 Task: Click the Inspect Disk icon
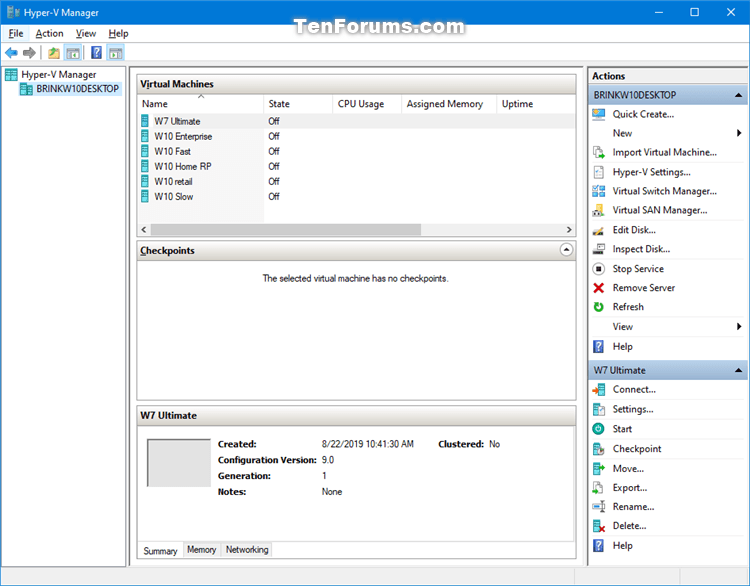(x=598, y=249)
